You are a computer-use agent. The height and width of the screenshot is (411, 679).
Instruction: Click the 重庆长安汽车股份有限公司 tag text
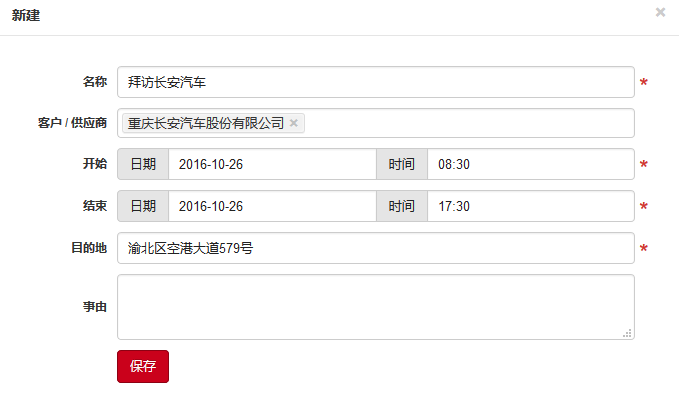(206, 123)
